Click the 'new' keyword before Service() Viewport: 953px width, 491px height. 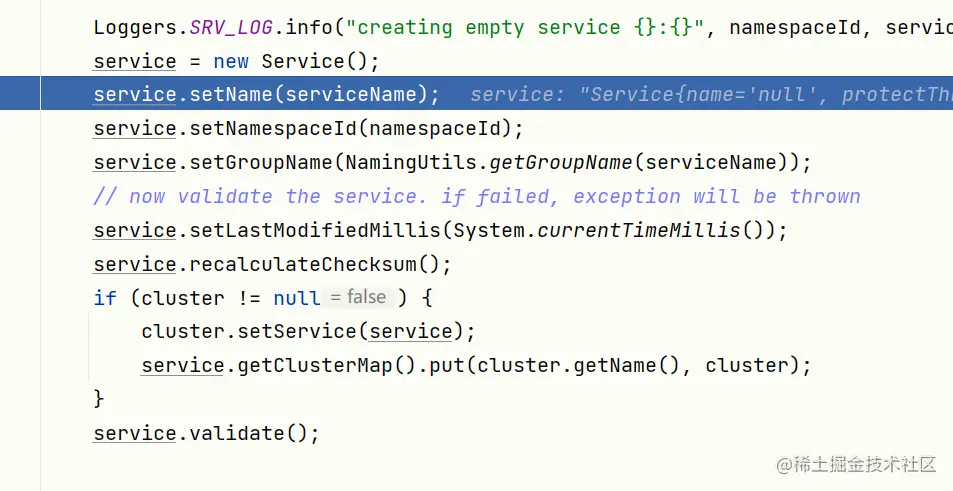(231, 61)
